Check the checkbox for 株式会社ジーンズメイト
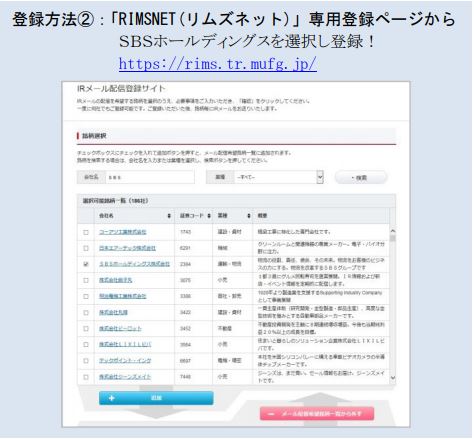Viewport: 474px width, 439px height. point(86,377)
